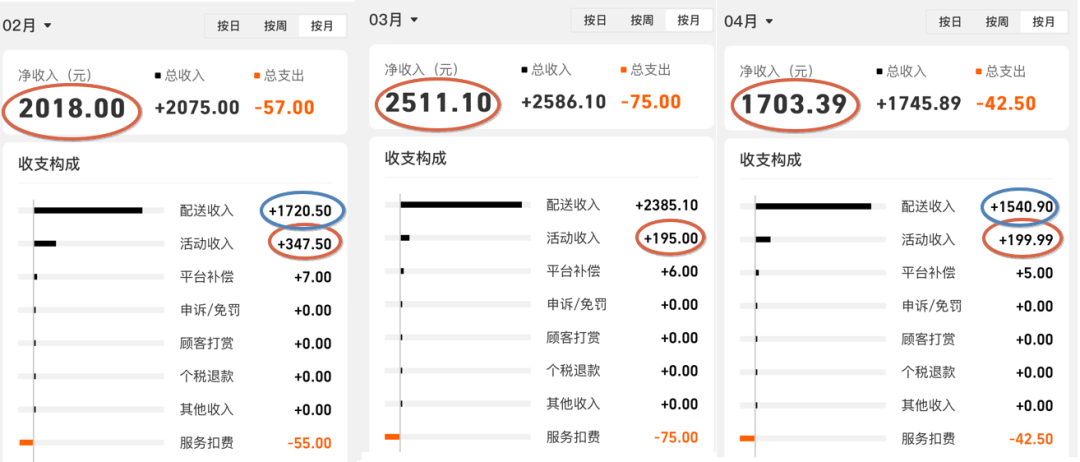Open the 03月 month dropdown
Image resolution: width=1080 pixels, height=462 pixels.
(394, 20)
